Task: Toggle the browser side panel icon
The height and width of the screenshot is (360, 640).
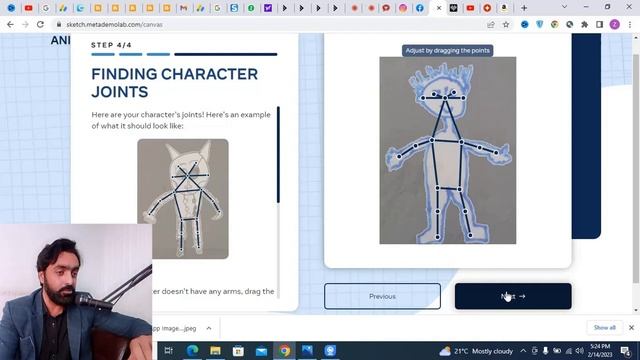Action: (599, 24)
